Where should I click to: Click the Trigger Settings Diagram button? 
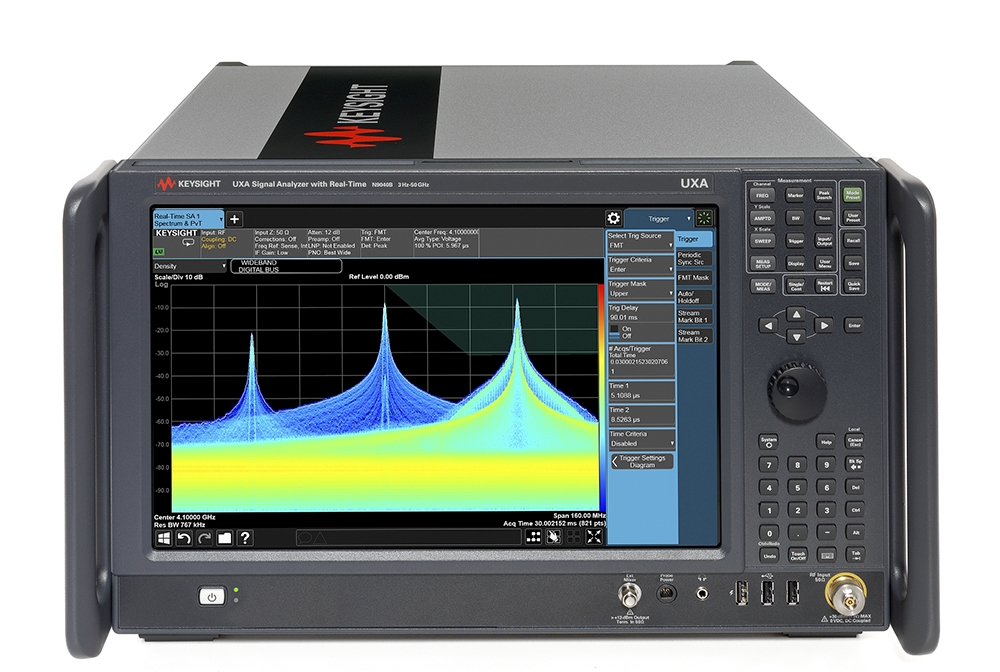[641, 461]
